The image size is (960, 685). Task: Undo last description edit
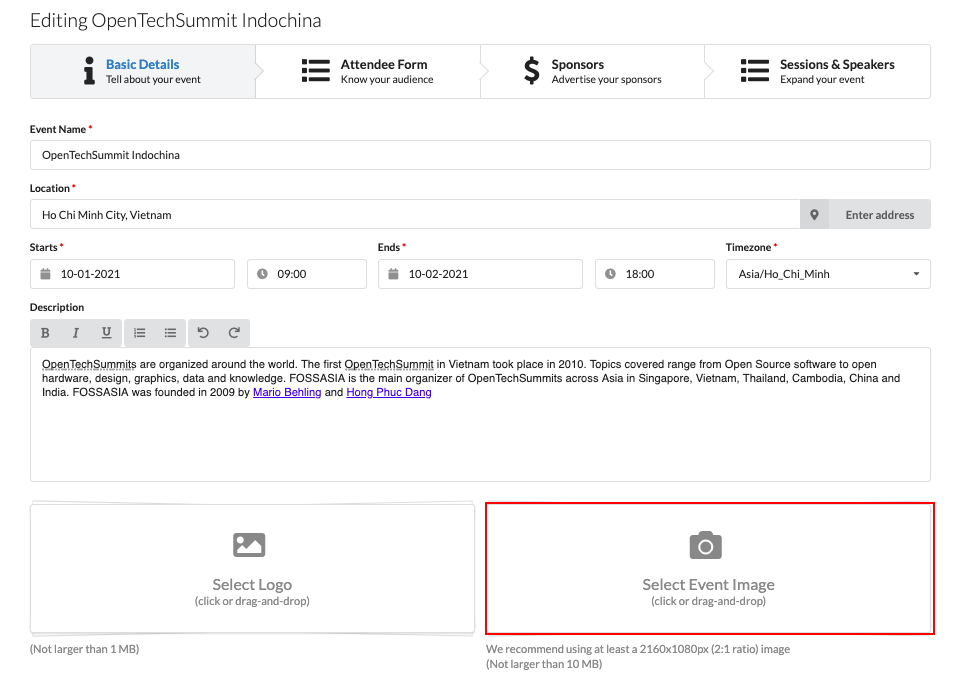203,333
